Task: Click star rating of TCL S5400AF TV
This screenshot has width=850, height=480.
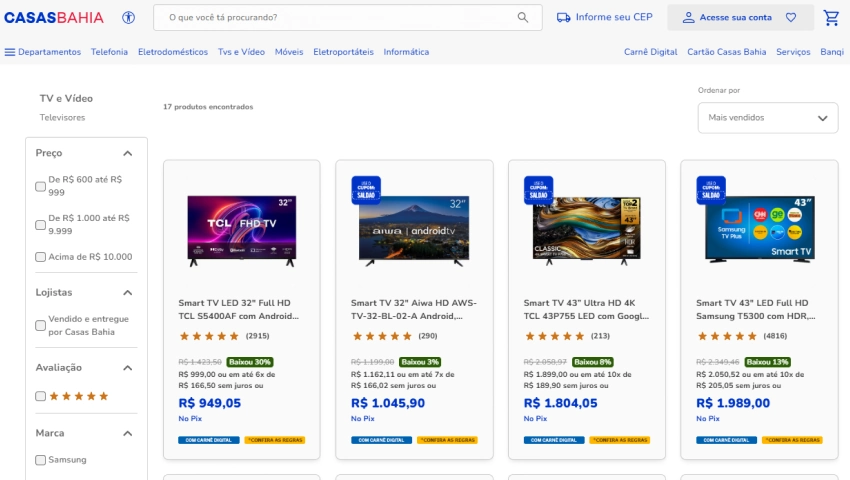Action: point(209,336)
